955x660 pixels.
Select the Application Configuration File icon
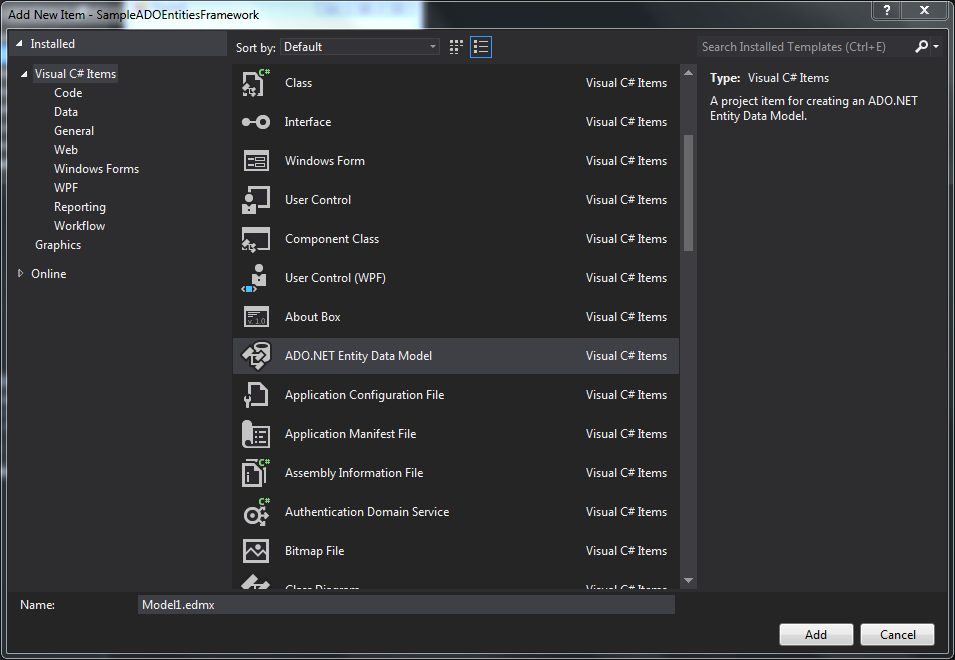[x=256, y=395]
